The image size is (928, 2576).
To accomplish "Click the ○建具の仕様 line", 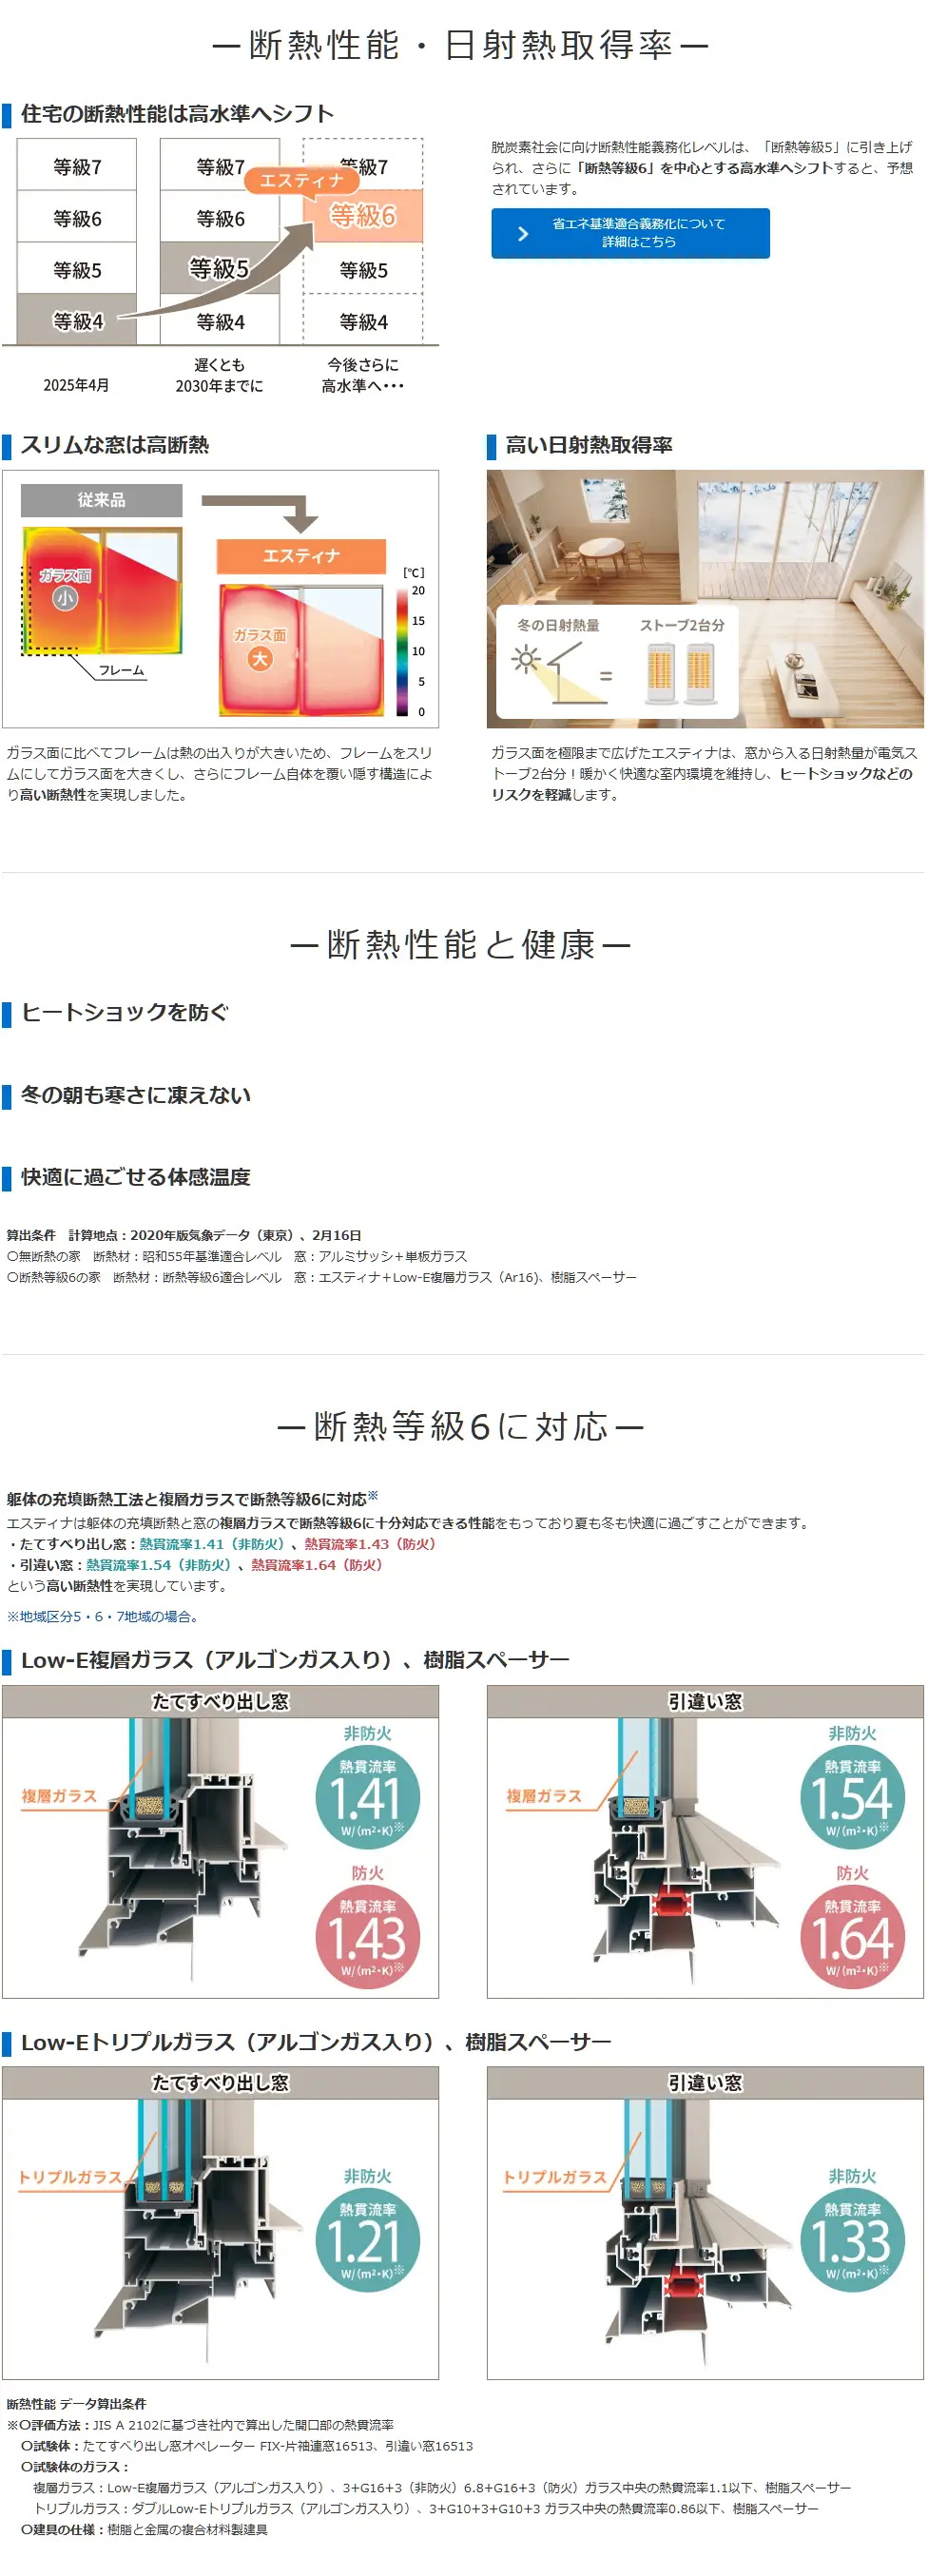I will (144, 2530).
